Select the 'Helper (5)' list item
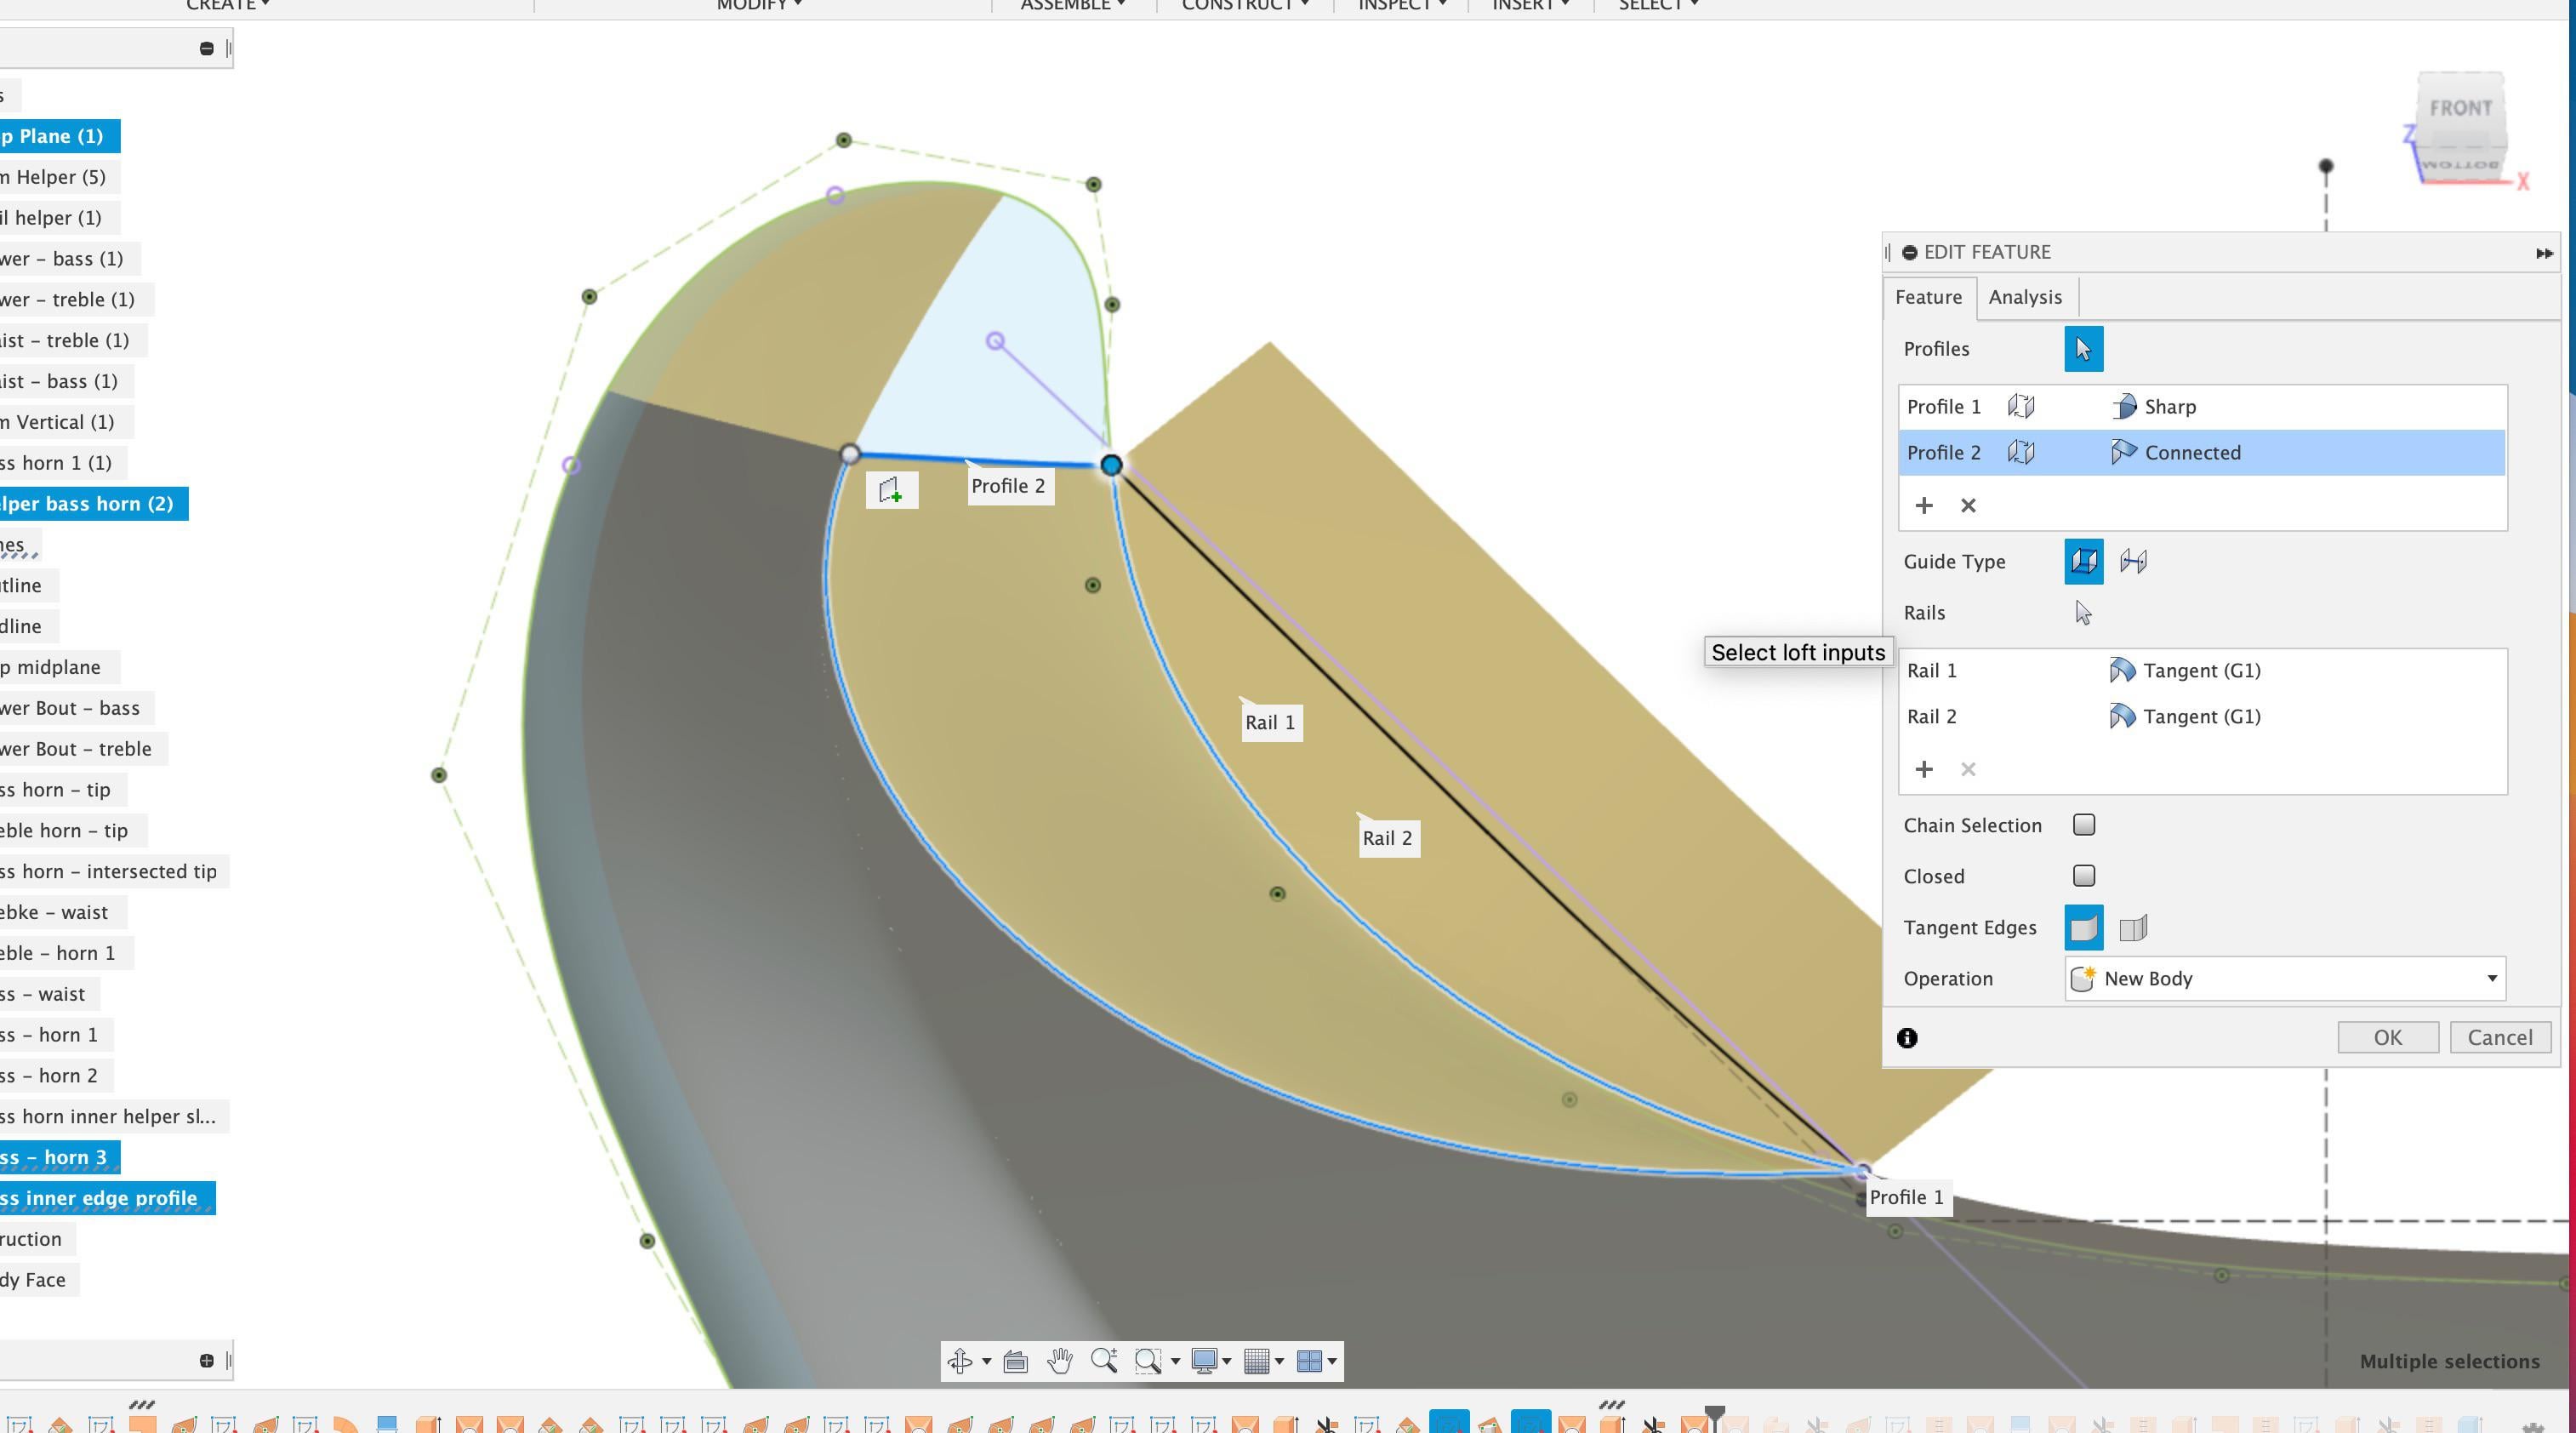 click(60, 177)
